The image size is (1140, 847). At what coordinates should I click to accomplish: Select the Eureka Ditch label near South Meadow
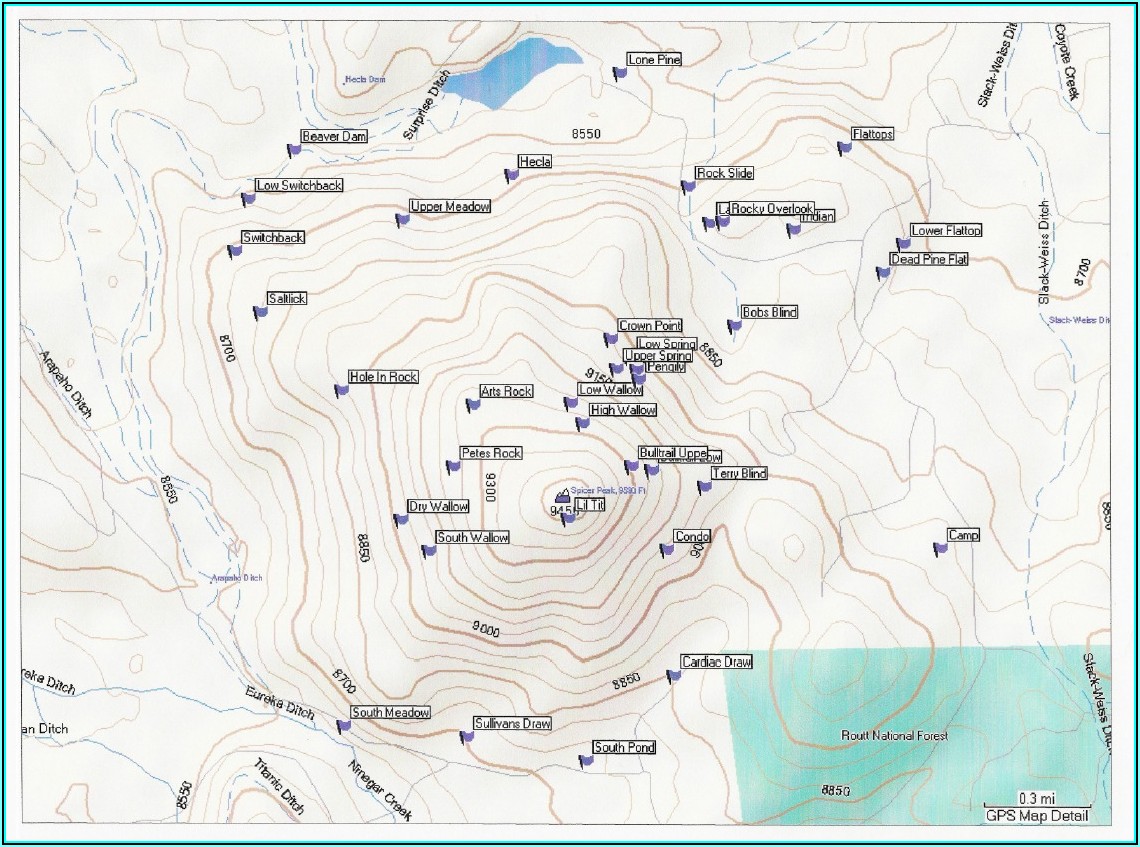[279, 702]
